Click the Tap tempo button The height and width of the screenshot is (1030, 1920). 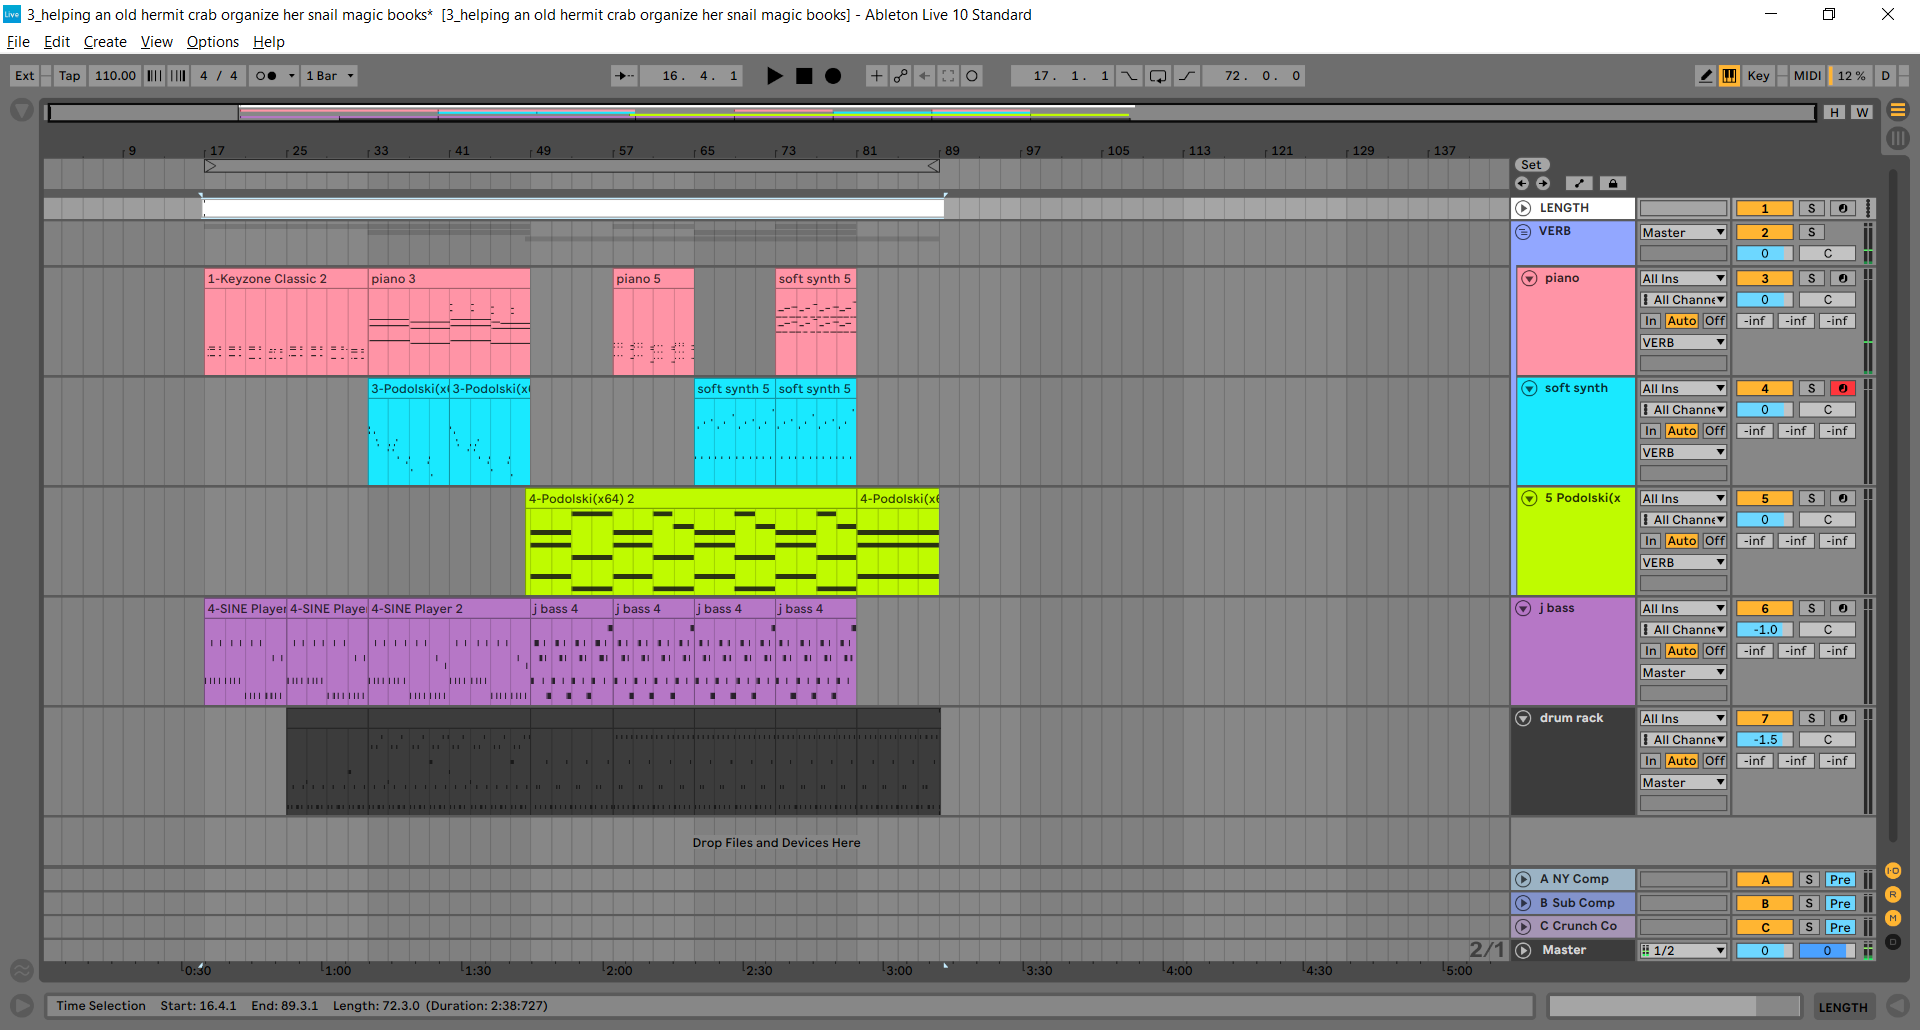pyautogui.click(x=69, y=76)
